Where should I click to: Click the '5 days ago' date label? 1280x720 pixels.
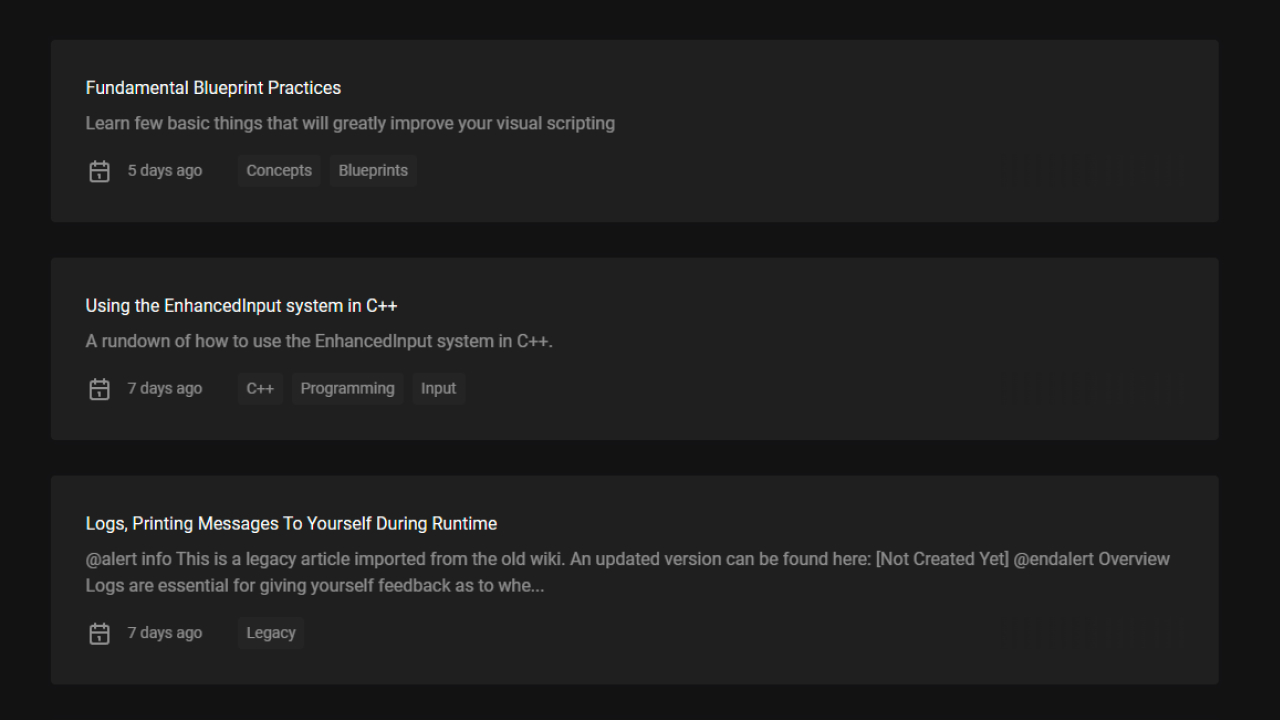(164, 170)
